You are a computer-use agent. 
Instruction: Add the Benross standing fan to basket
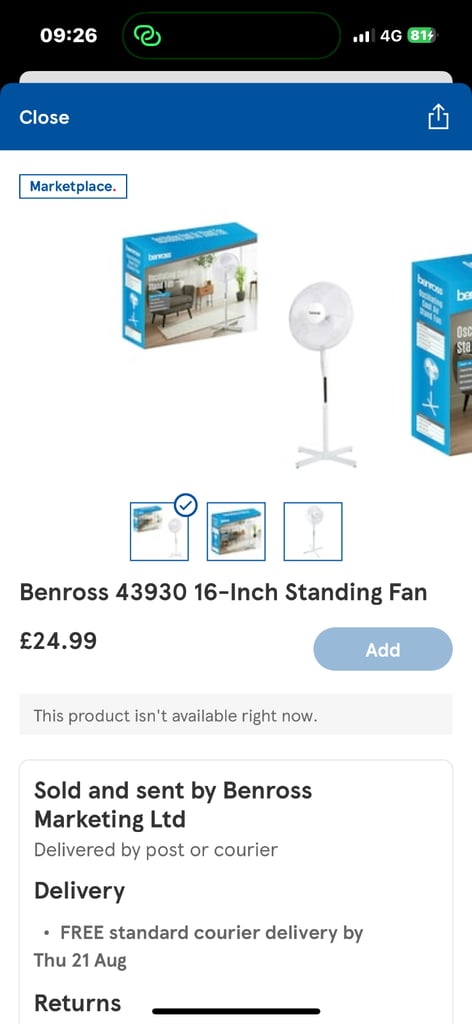point(383,649)
